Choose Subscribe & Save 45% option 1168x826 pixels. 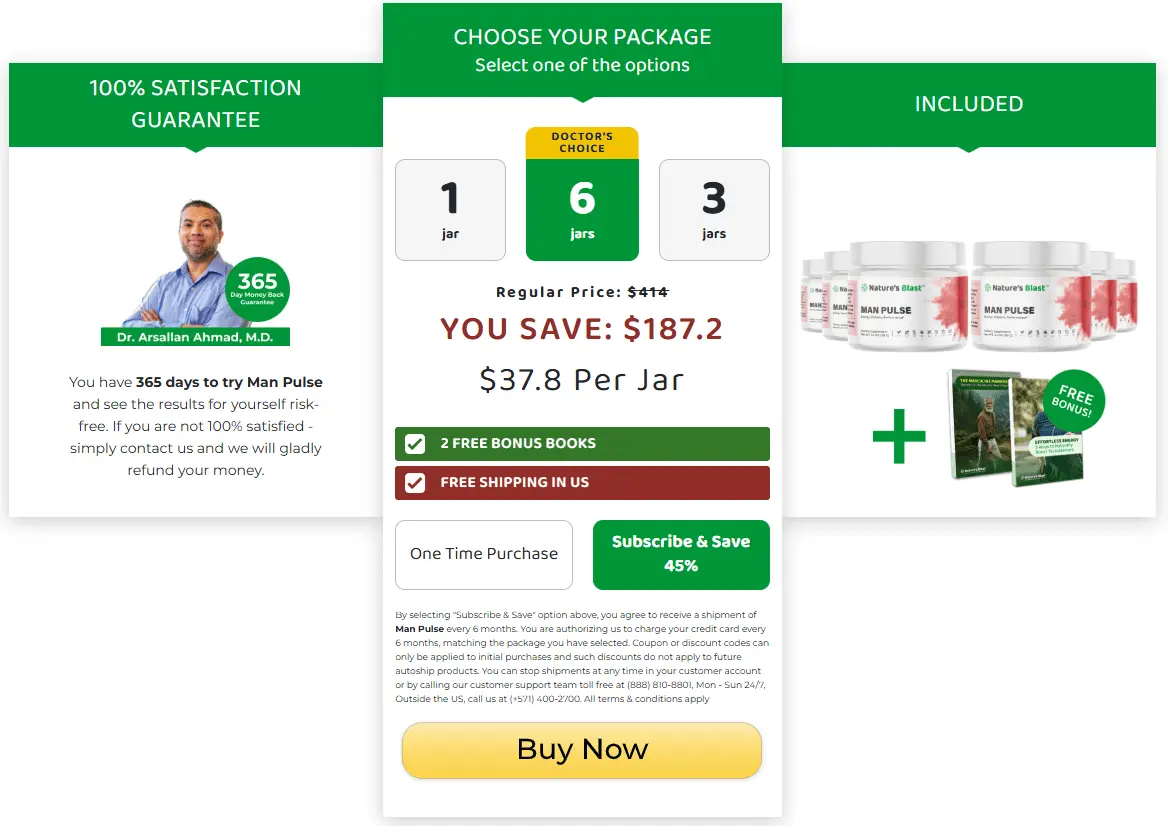coord(681,554)
